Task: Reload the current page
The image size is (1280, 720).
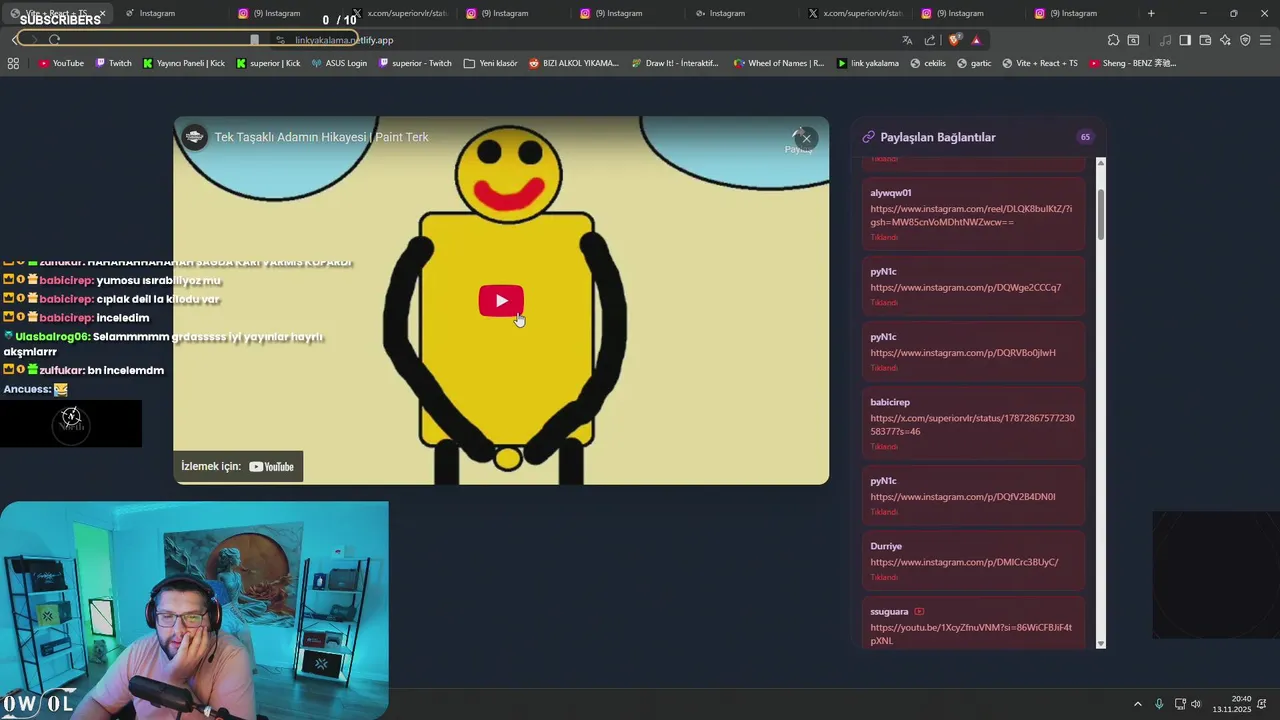Action: coord(54,40)
